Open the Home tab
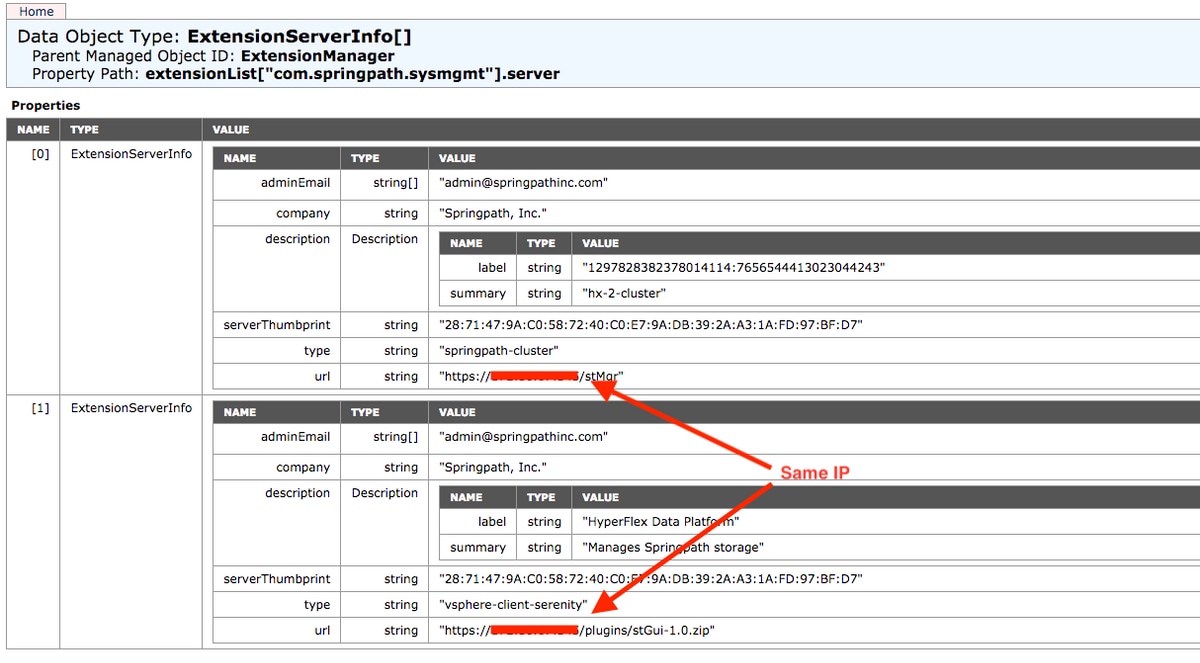The width and height of the screenshot is (1200, 663). [x=37, y=11]
